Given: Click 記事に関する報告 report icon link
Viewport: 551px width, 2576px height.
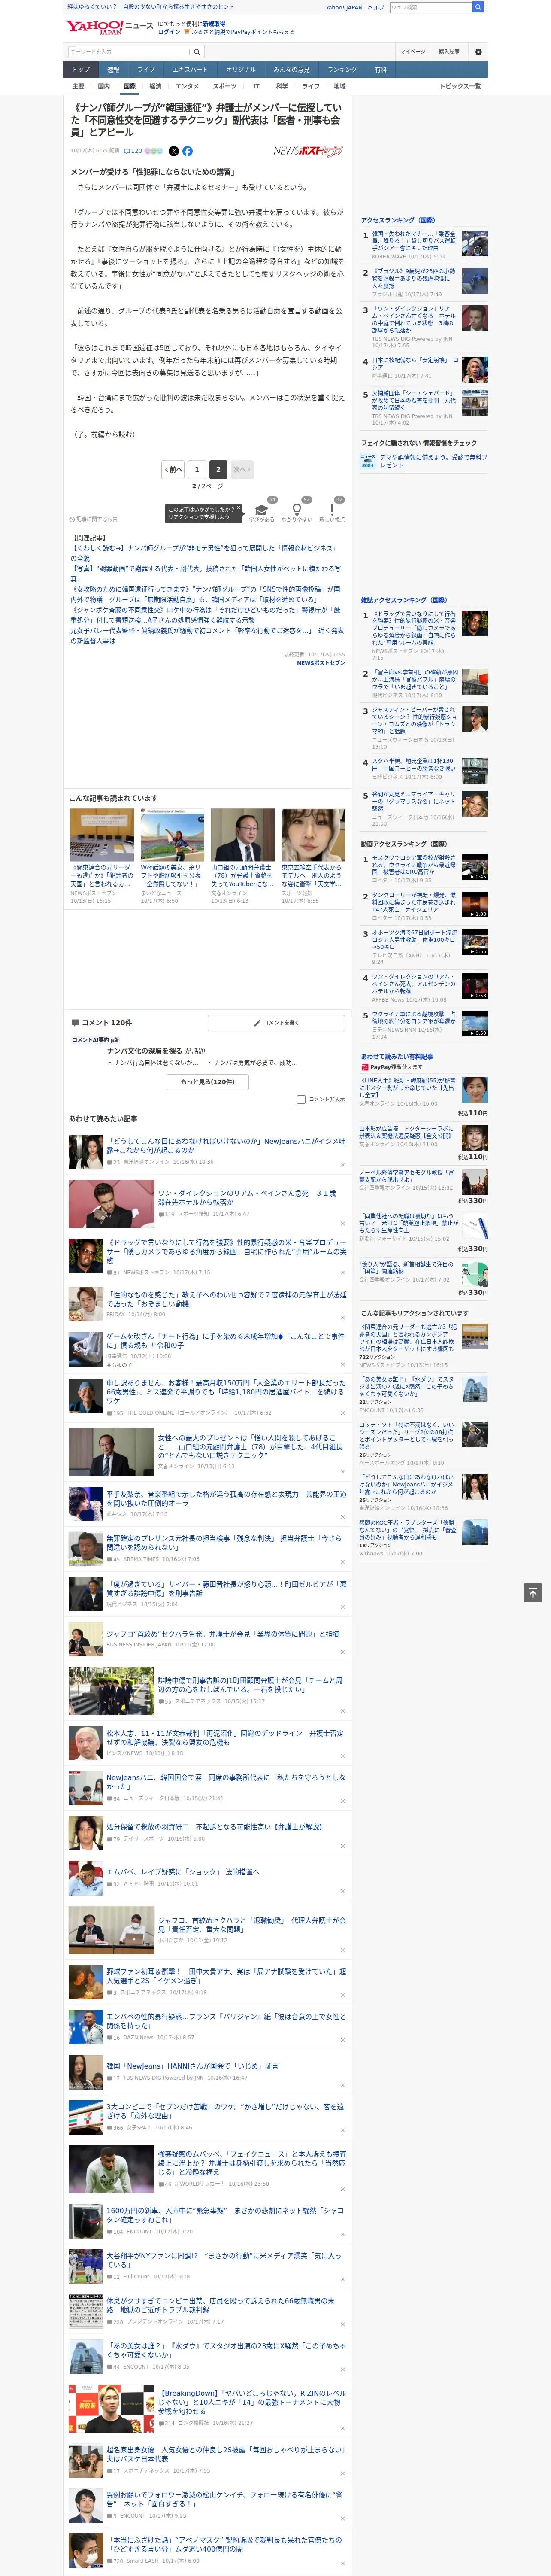Looking at the screenshot, I should tap(94, 519).
